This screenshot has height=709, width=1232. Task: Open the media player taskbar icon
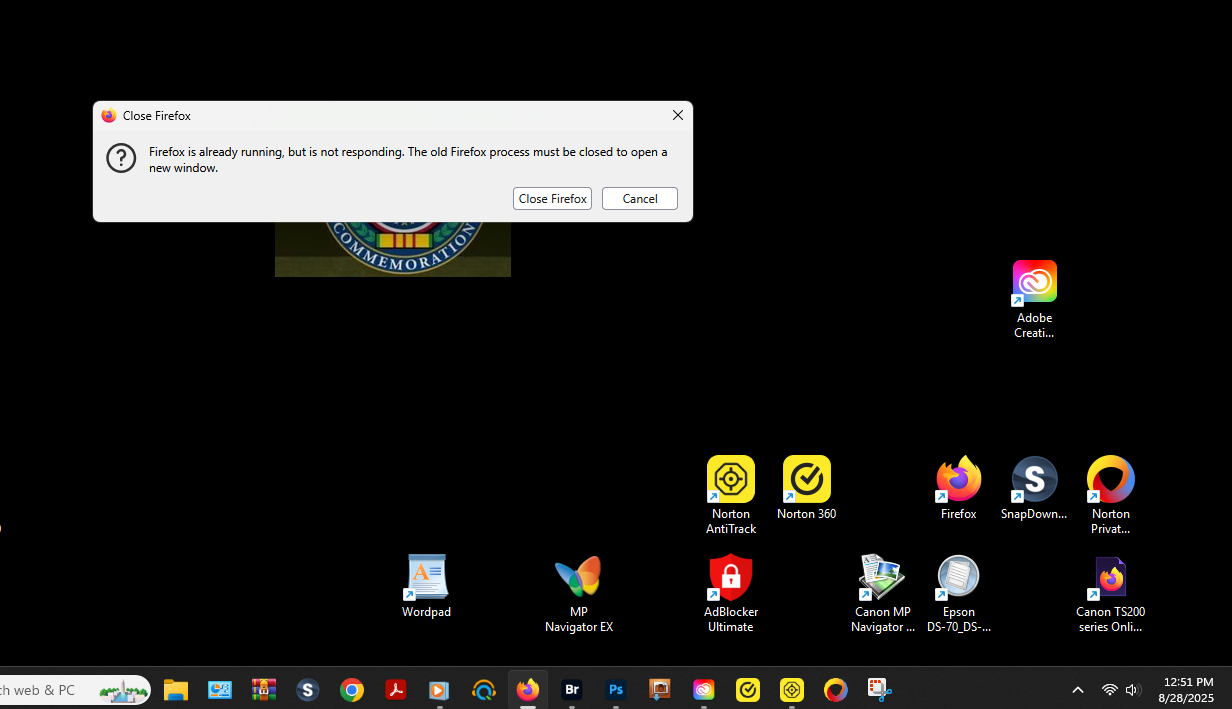click(439, 690)
